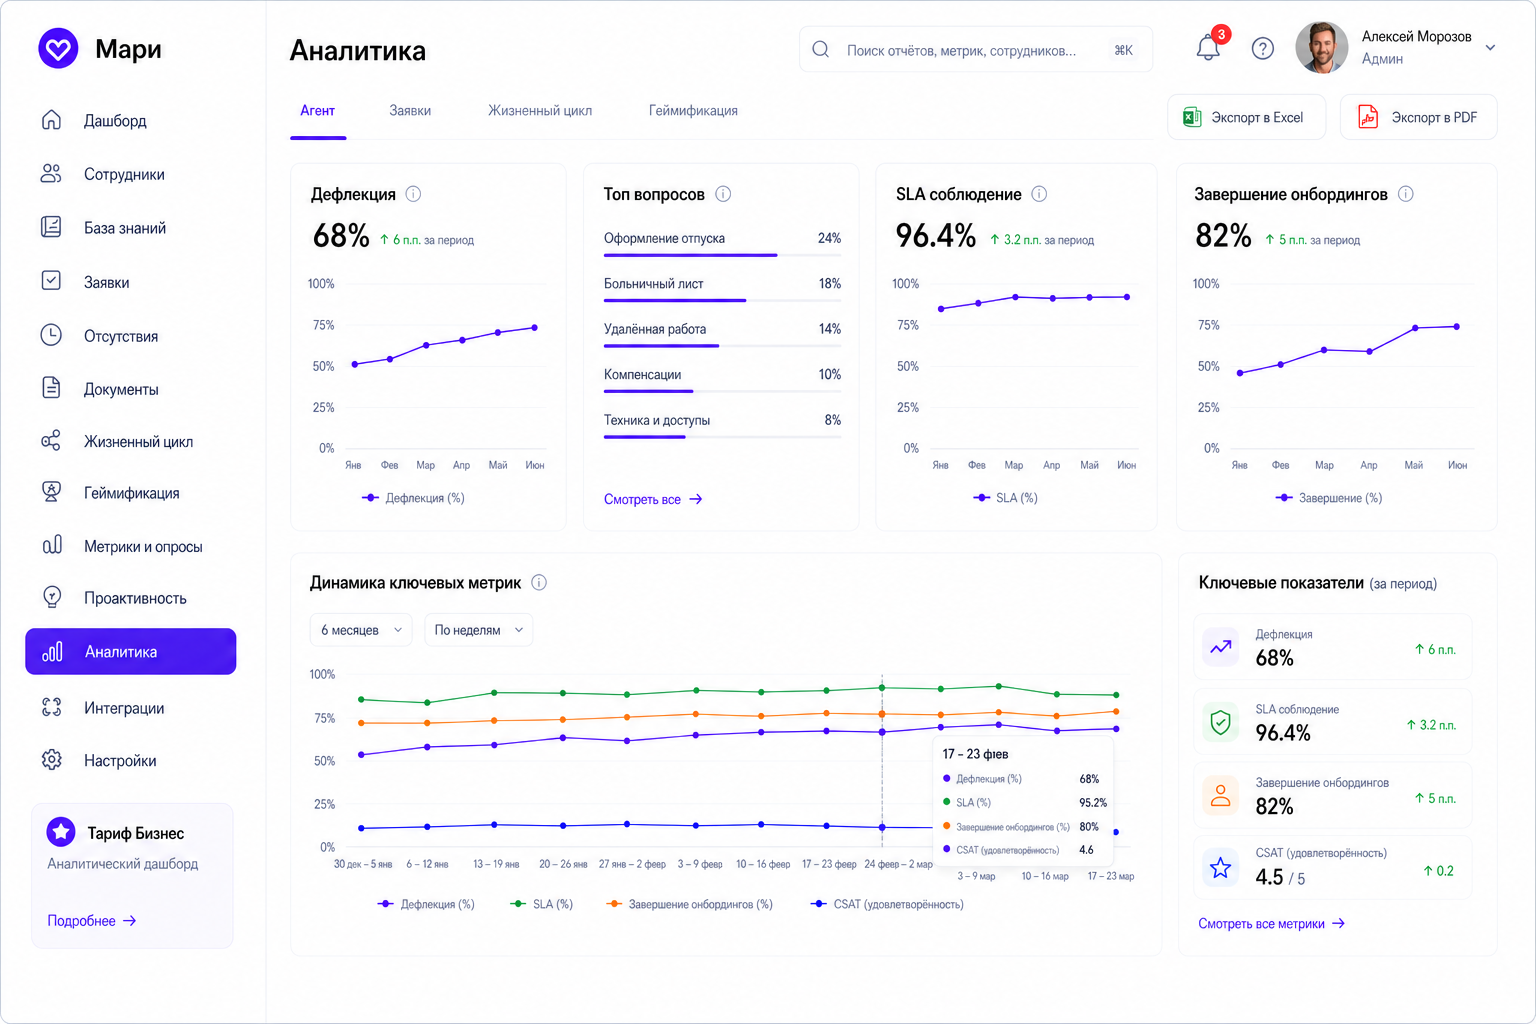The height and width of the screenshot is (1024, 1536).
Task: Click the Экспорт в PDF button
Action: (1419, 117)
